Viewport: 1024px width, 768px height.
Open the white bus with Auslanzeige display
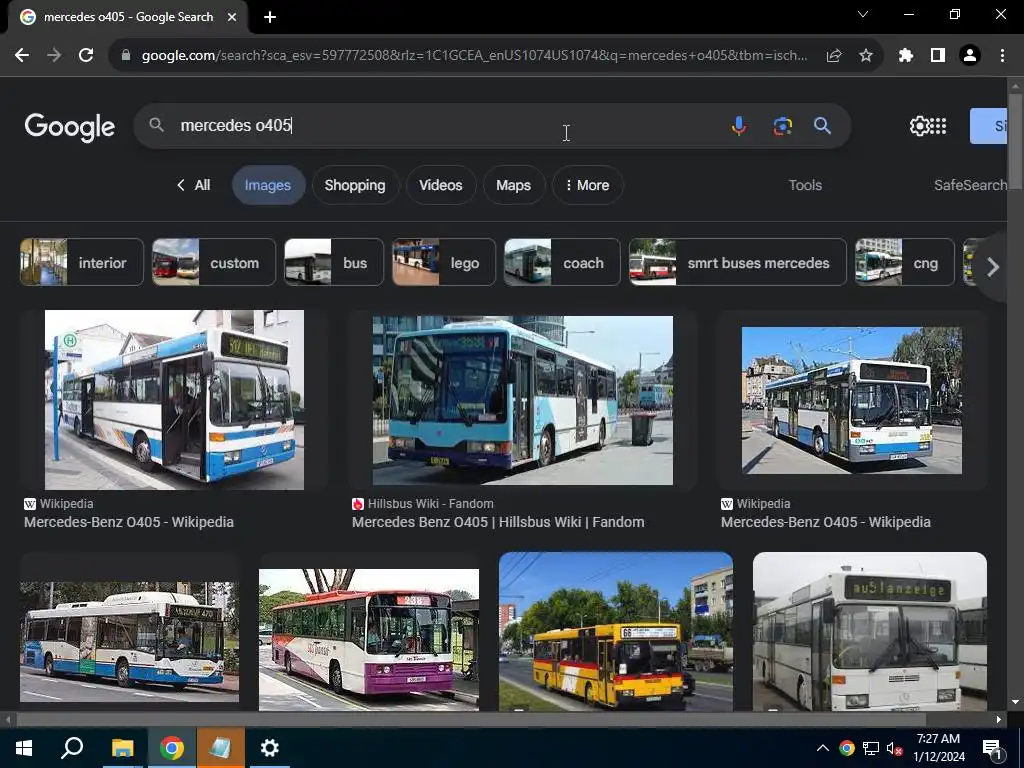pyautogui.click(x=870, y=632)
